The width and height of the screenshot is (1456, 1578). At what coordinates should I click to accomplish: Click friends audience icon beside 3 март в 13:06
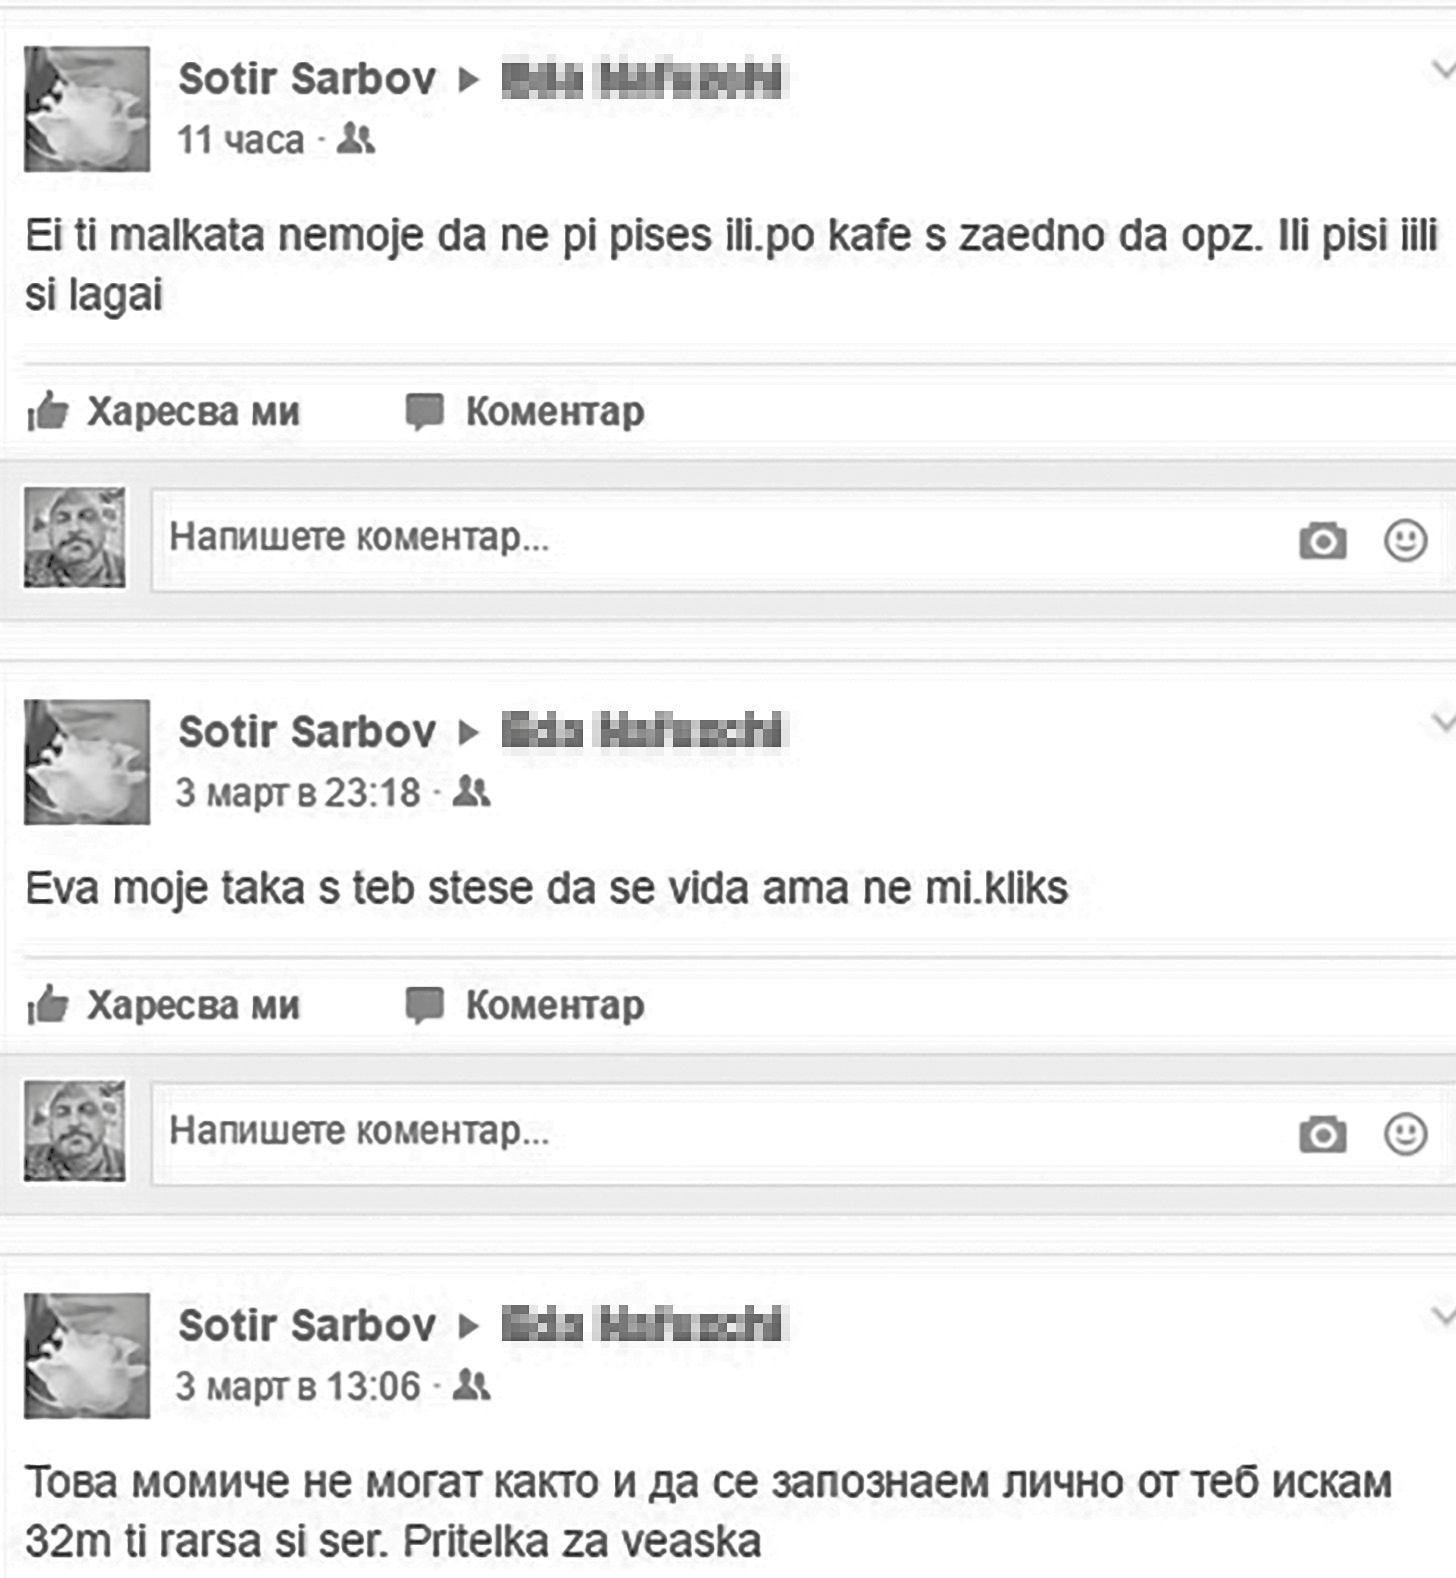click(471, 1385)
